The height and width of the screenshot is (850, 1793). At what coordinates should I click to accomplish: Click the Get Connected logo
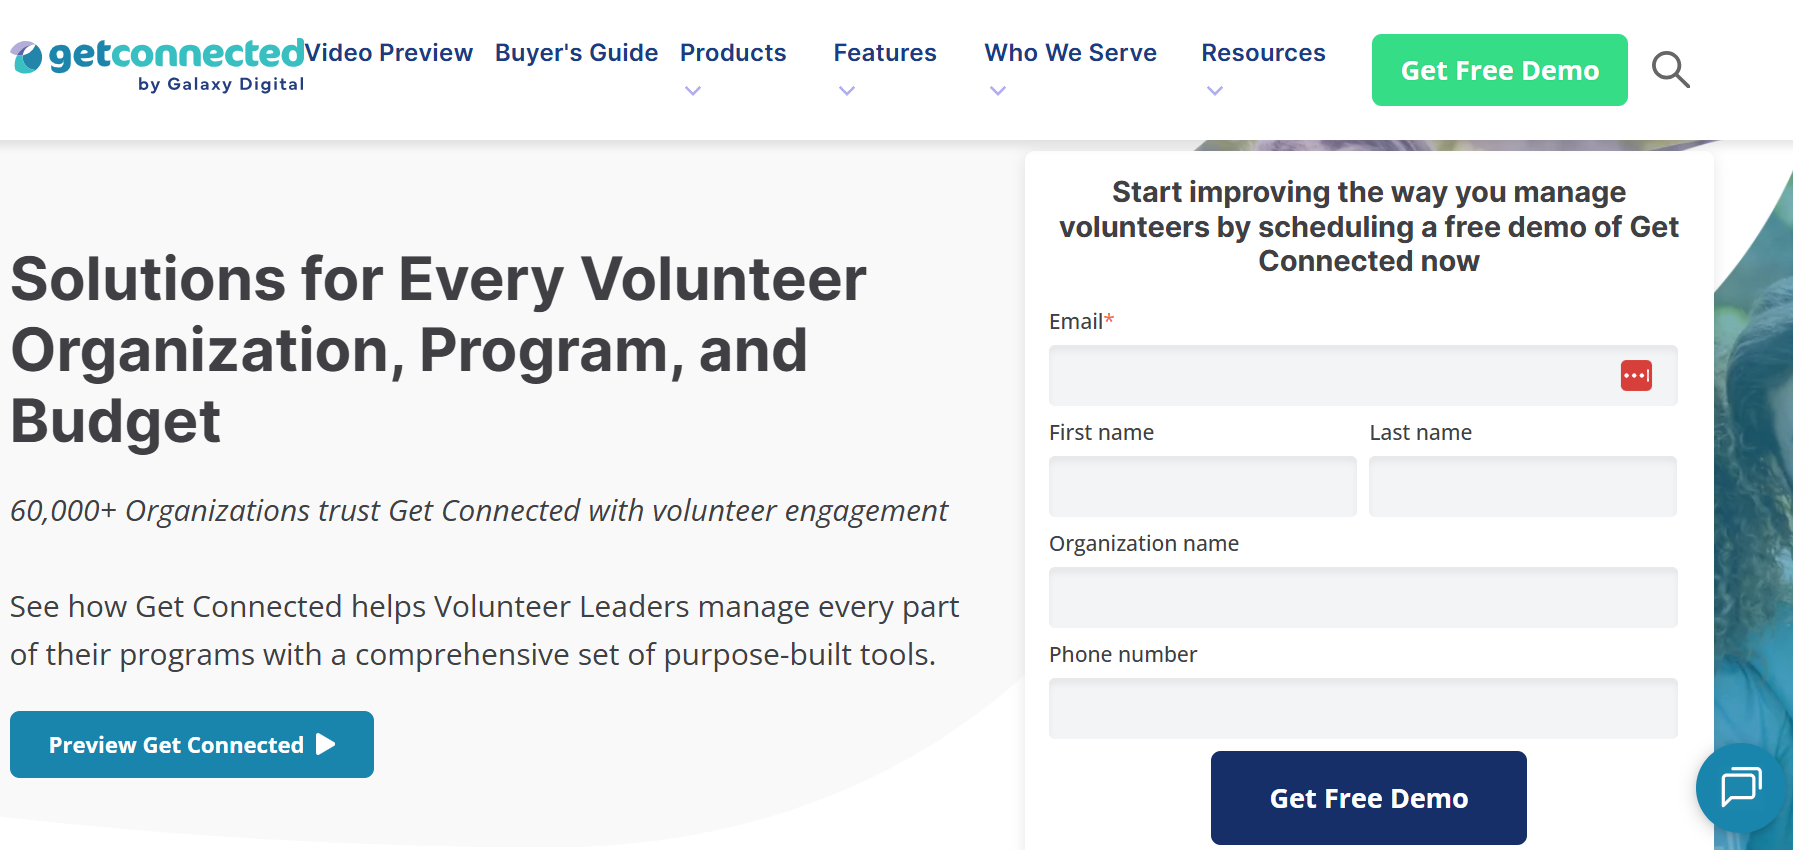(x=158, y=64)
